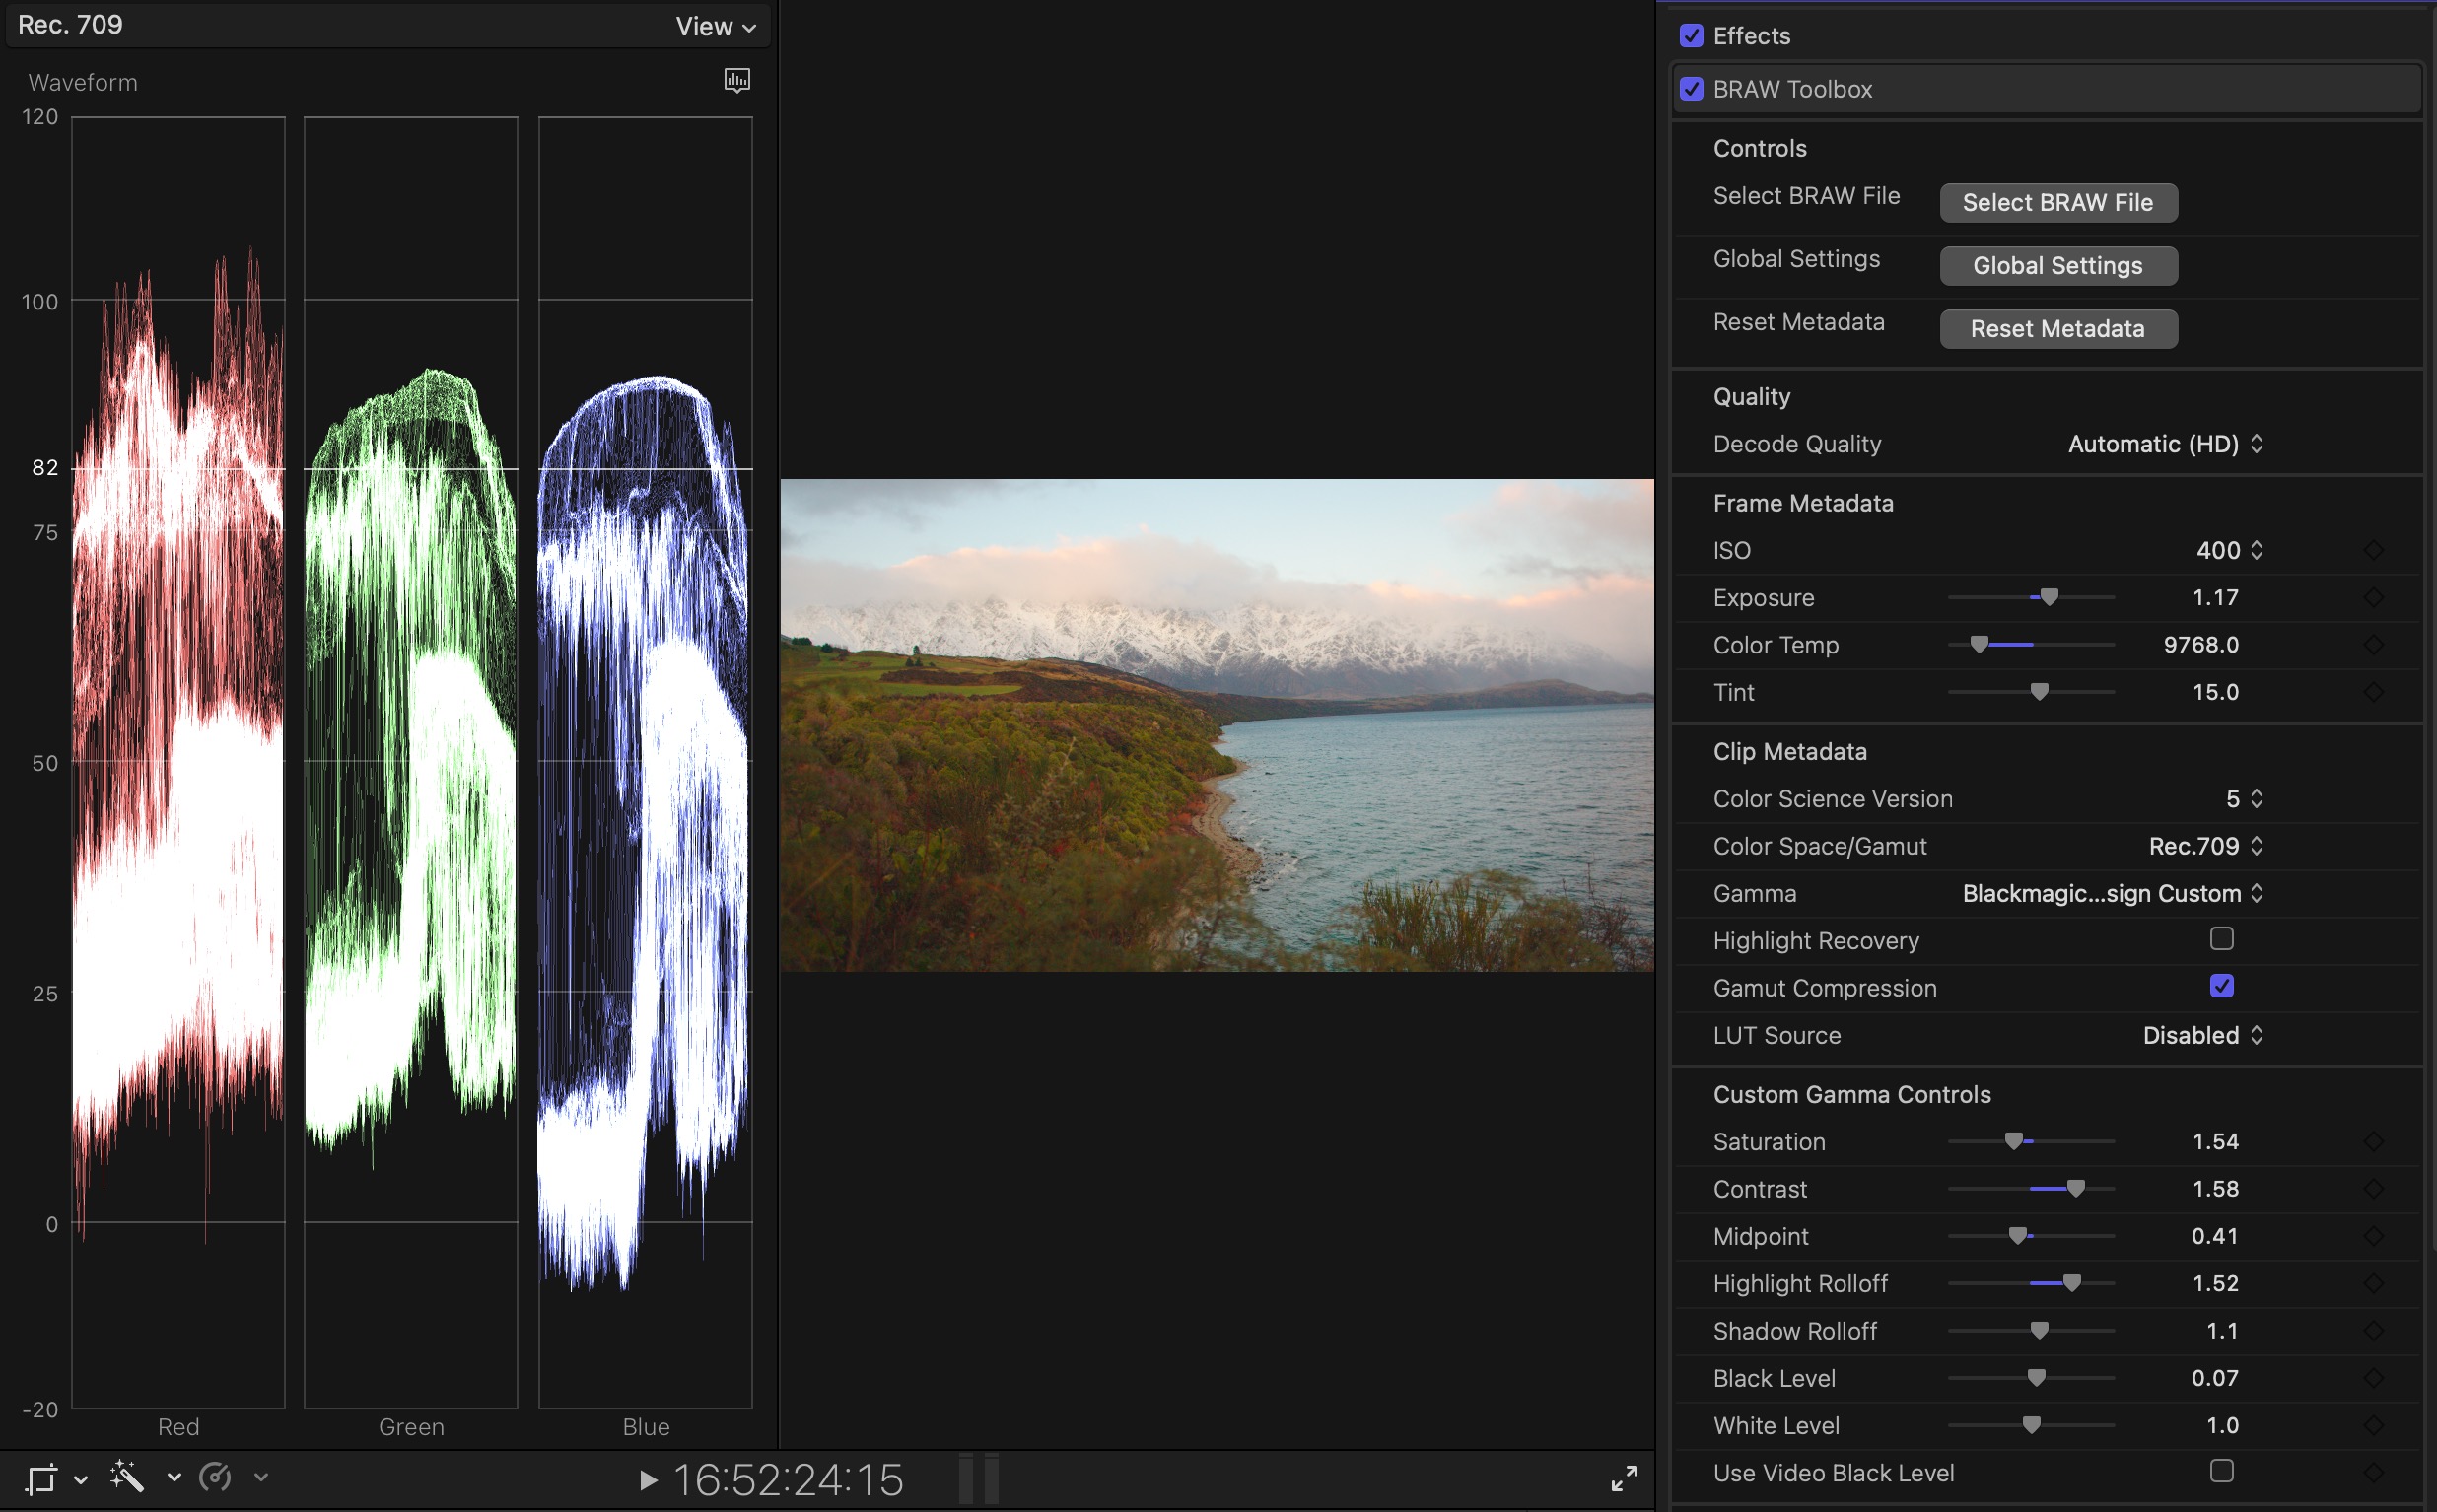Expand the Retime menu chevron

[x=261, y=1477]
